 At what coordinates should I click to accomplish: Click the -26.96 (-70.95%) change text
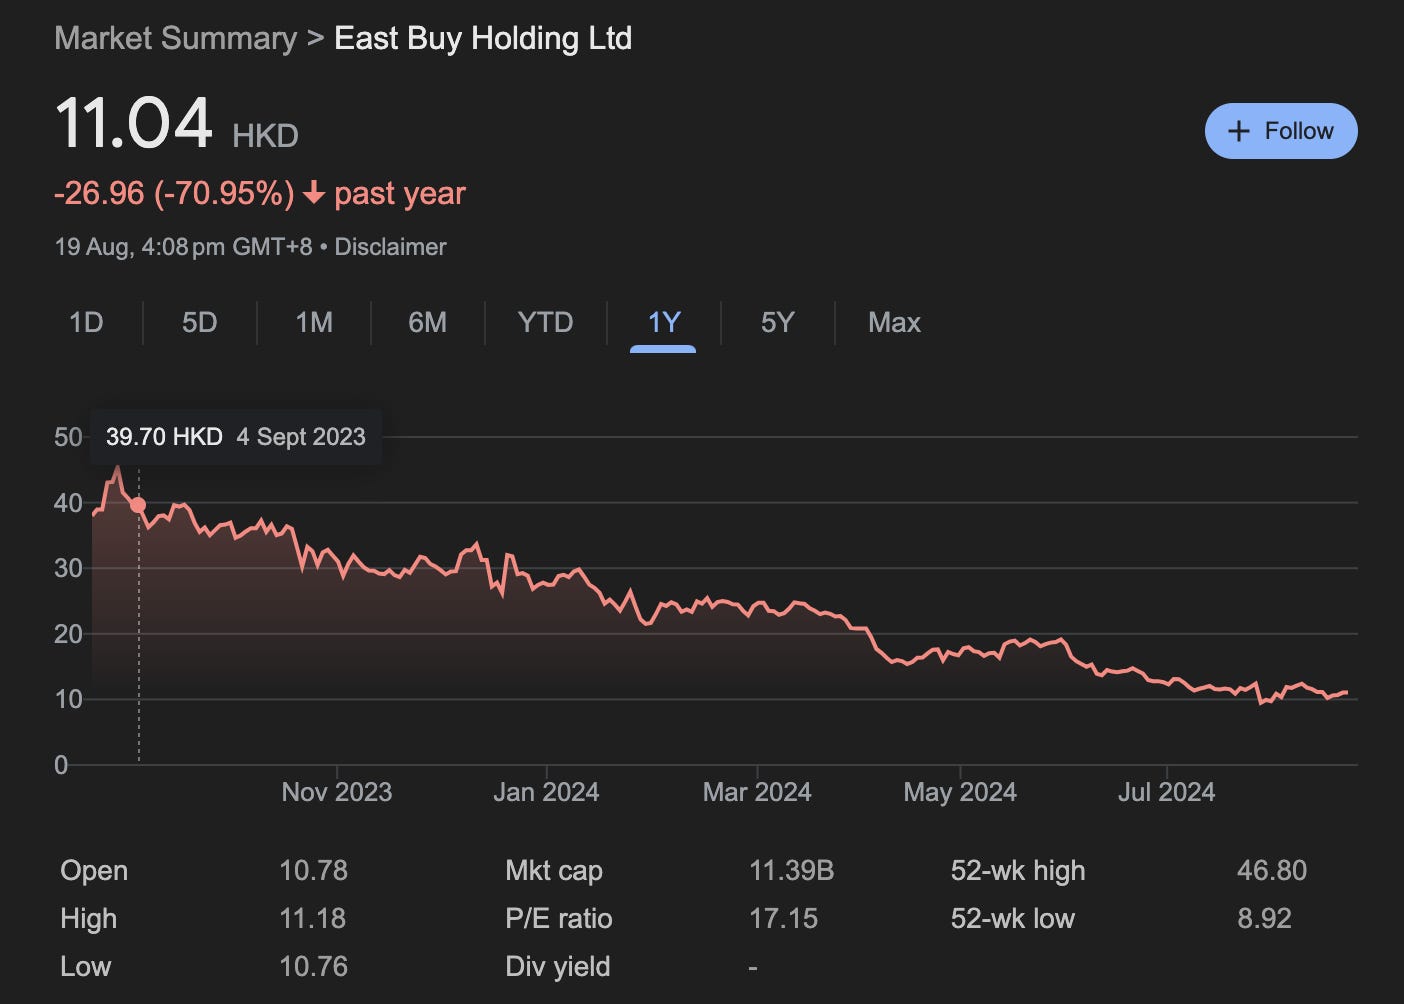click(174, 193)
